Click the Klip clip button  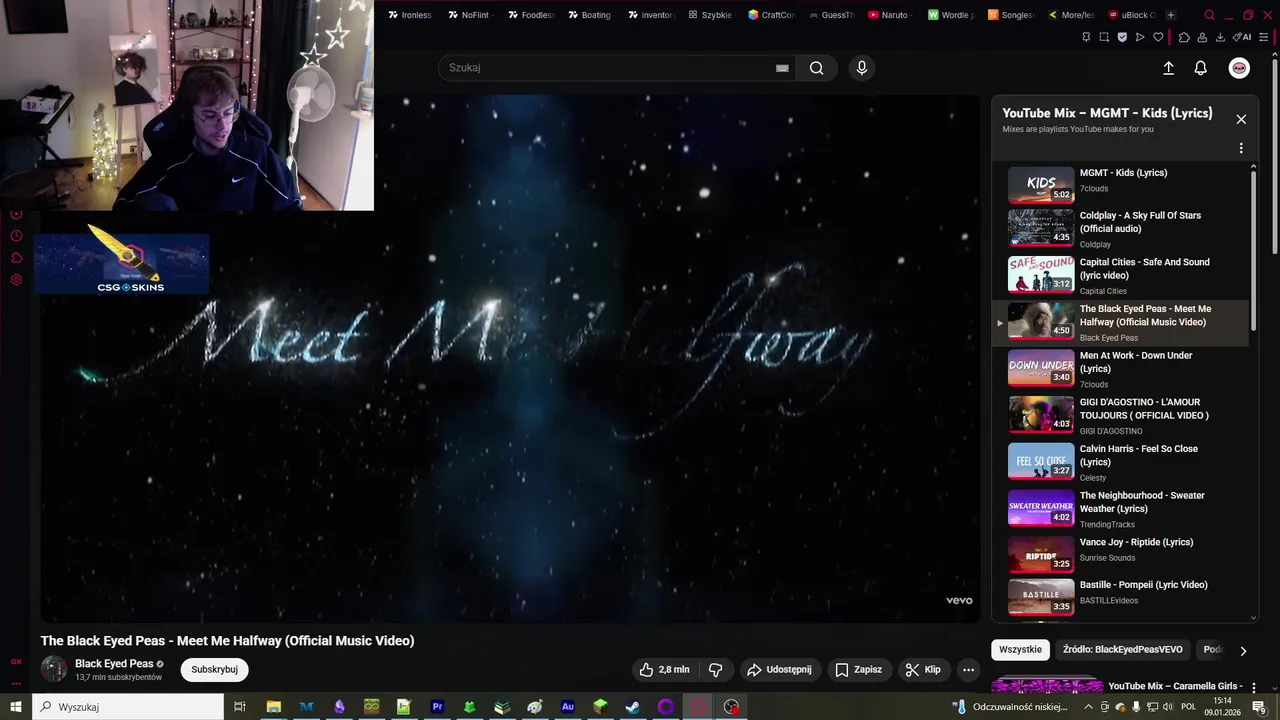(x=922, y=670)
